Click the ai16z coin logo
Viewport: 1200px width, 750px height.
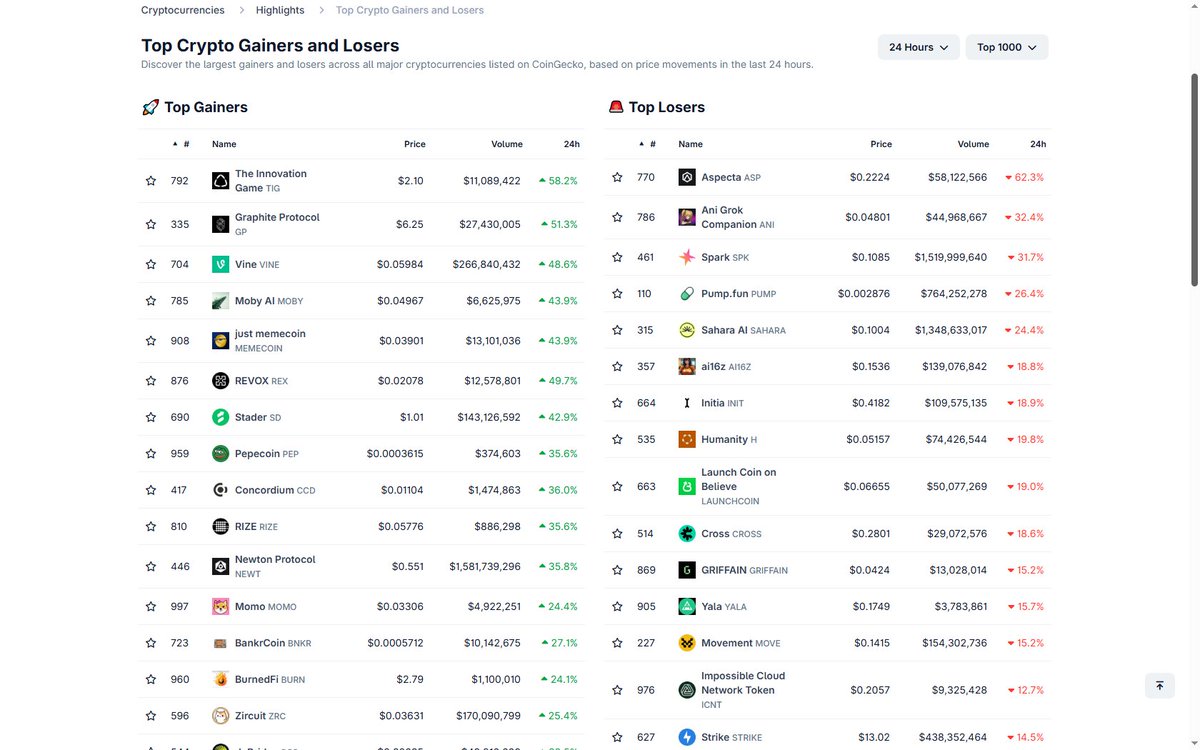687,367
